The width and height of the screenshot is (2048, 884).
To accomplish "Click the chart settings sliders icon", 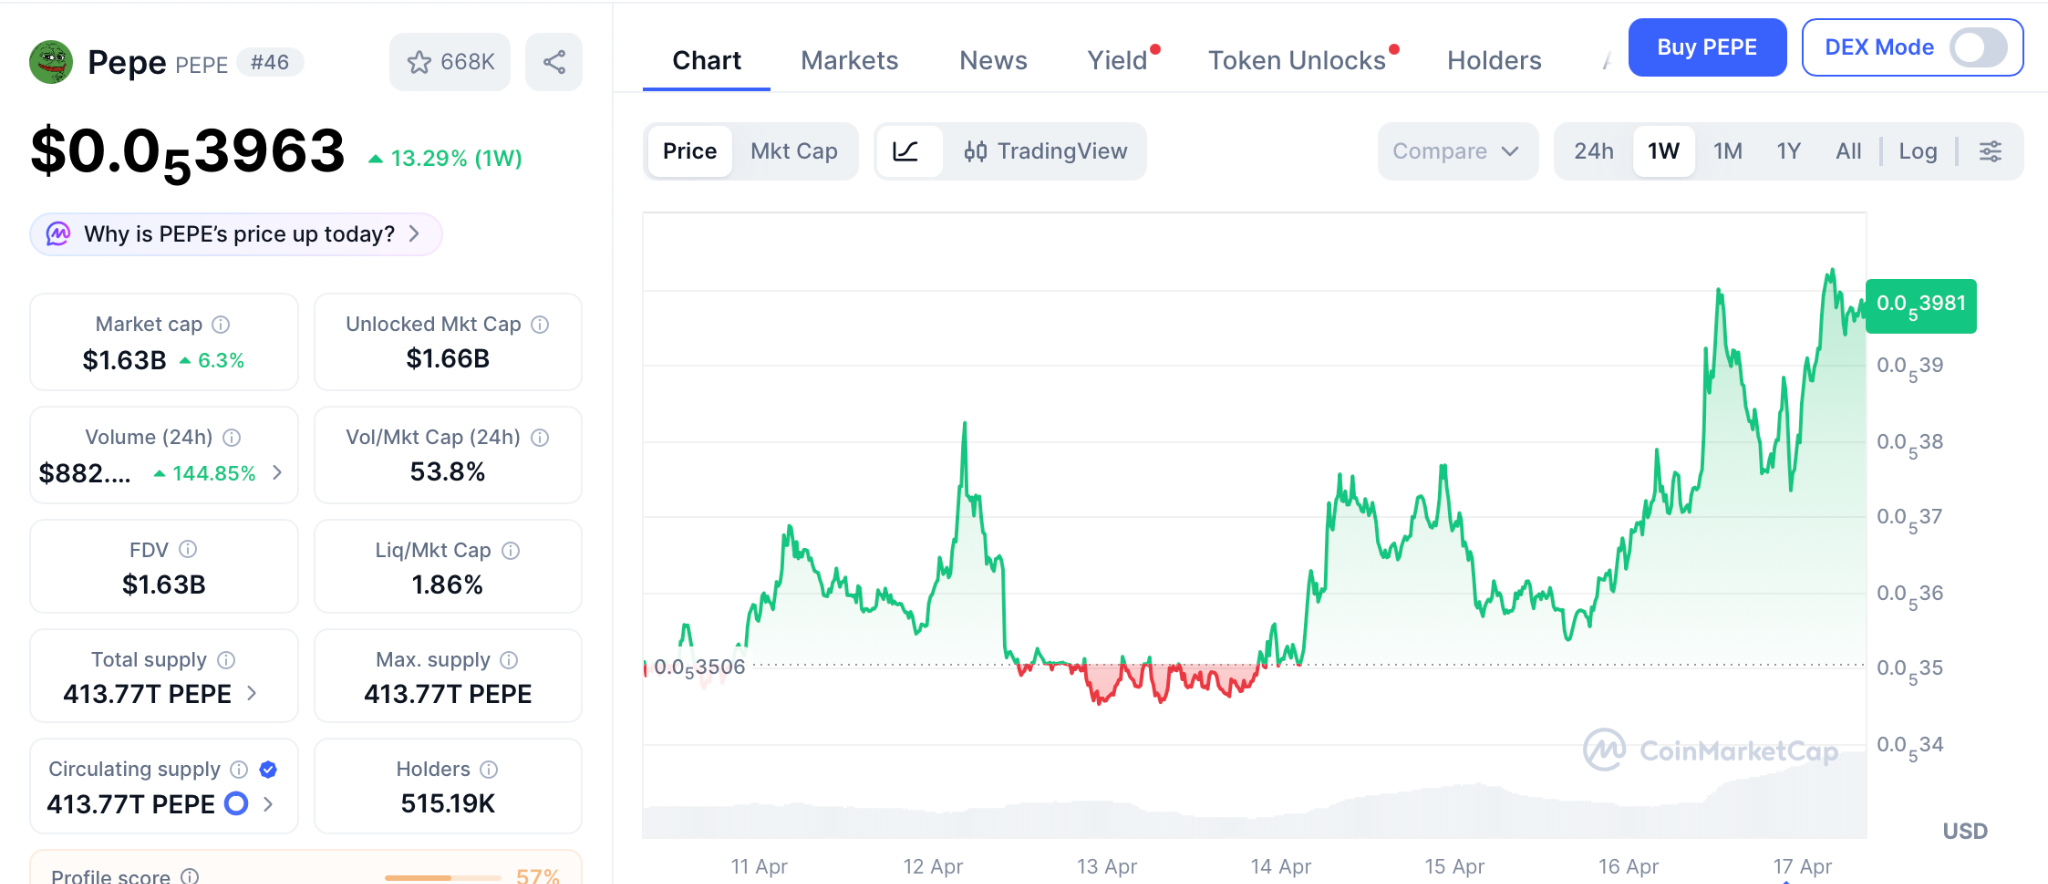I will coord(1990,151).
